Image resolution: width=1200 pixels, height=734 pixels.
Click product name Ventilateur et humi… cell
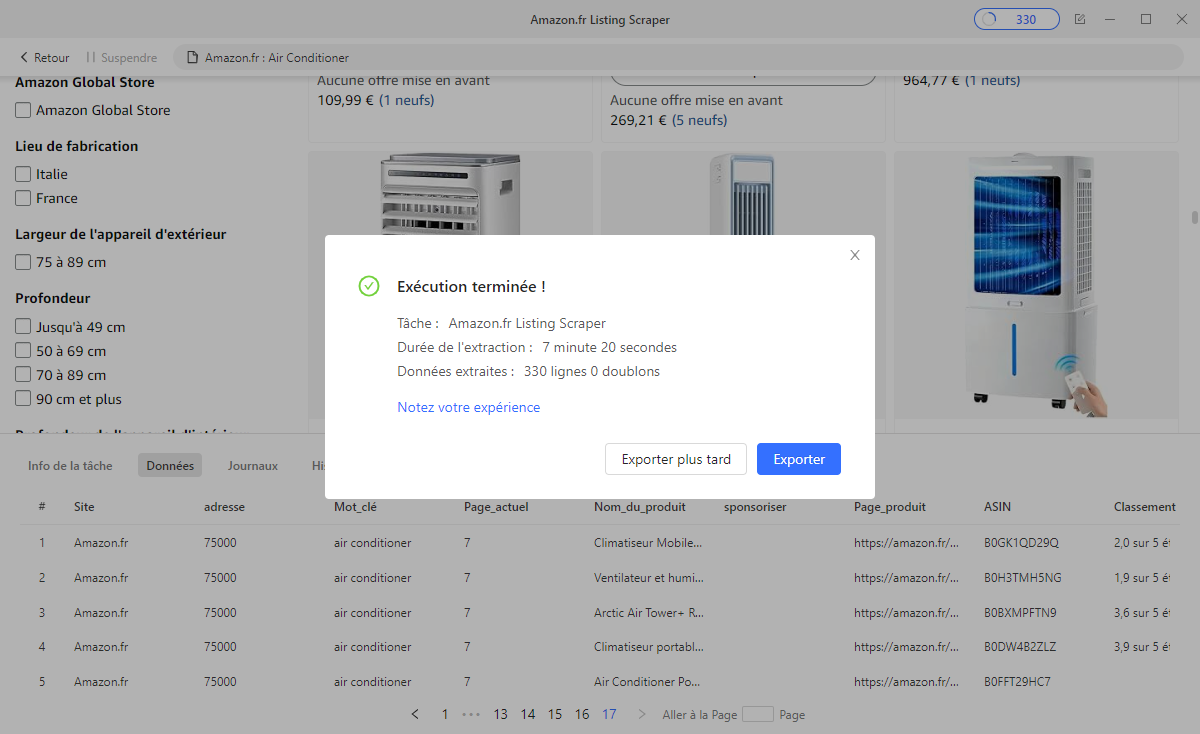[648, 578]
